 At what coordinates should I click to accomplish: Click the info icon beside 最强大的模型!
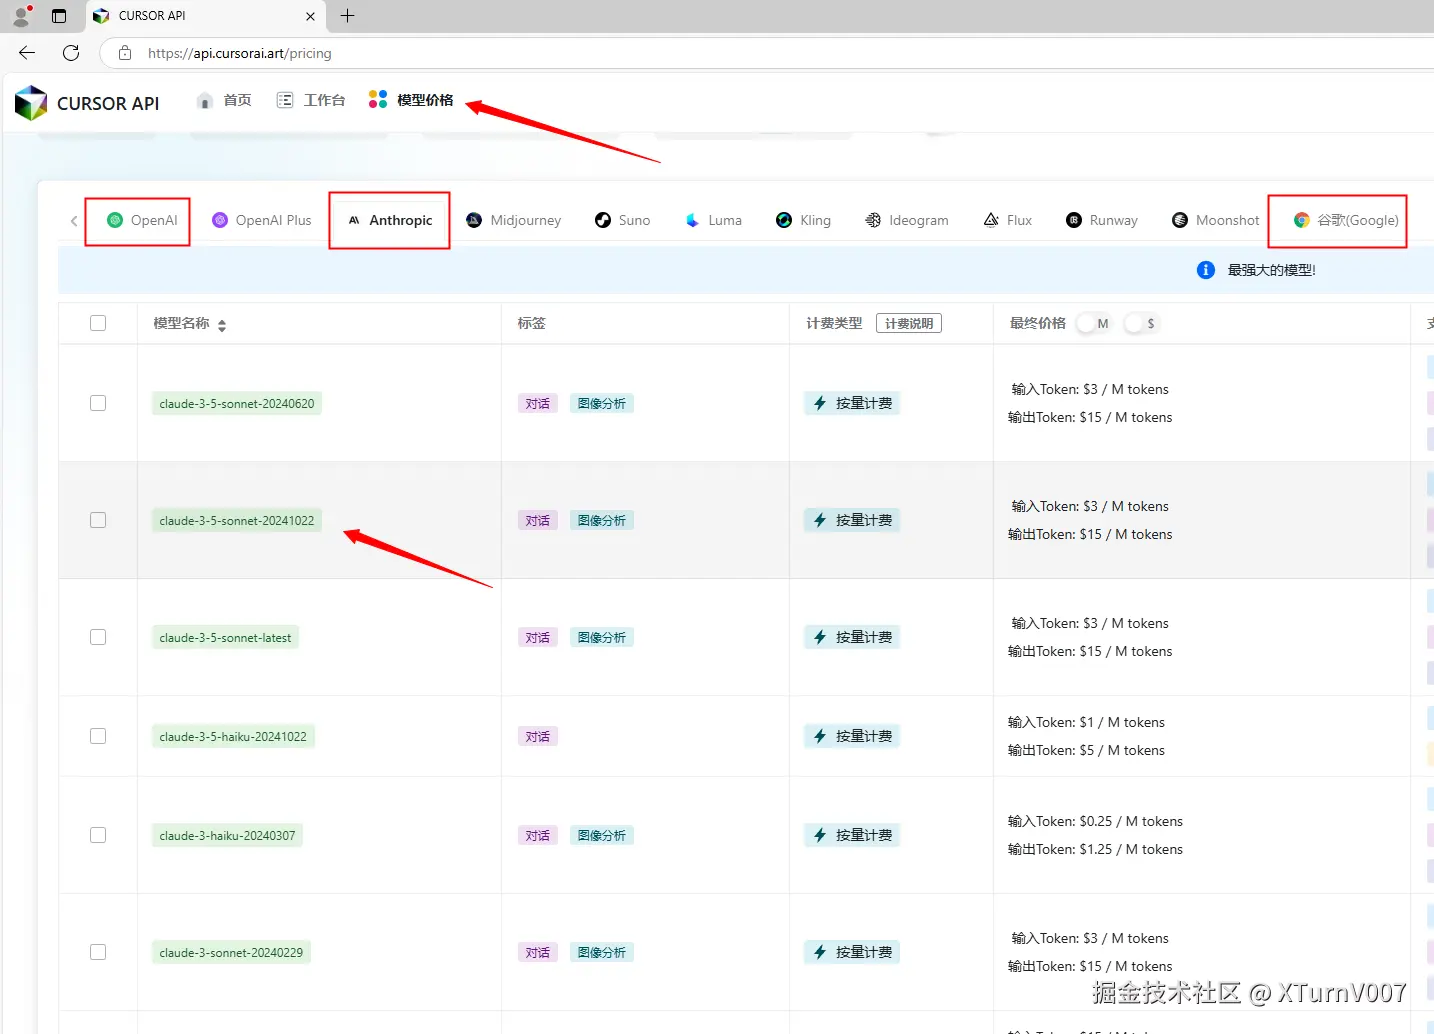point(1206,270)
